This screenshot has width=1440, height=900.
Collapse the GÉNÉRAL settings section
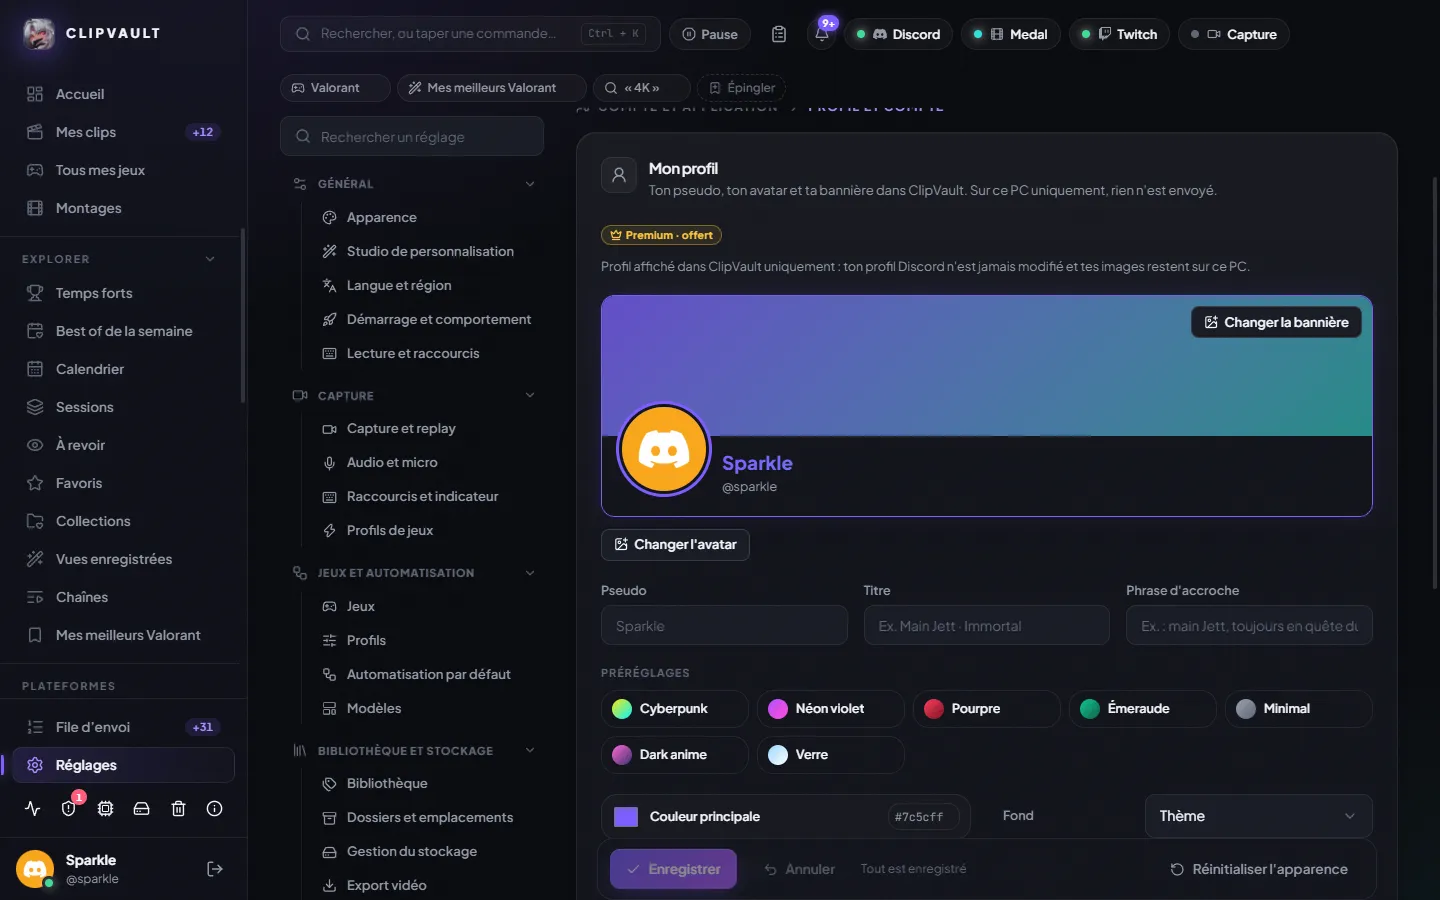pos(530,184)
